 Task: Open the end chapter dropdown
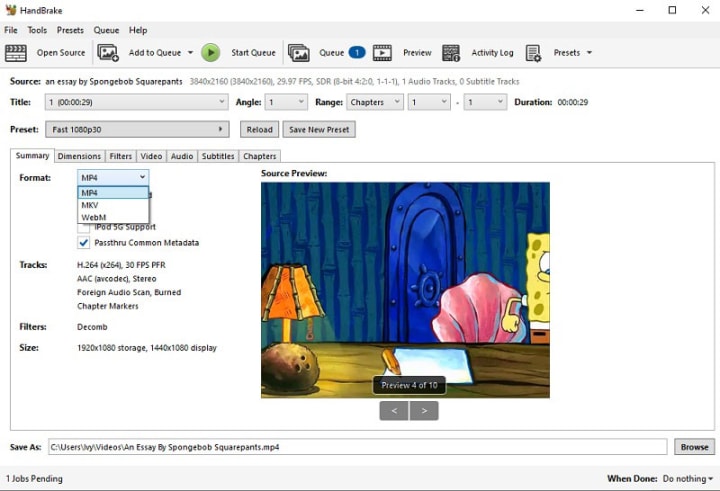coord(485,102)
